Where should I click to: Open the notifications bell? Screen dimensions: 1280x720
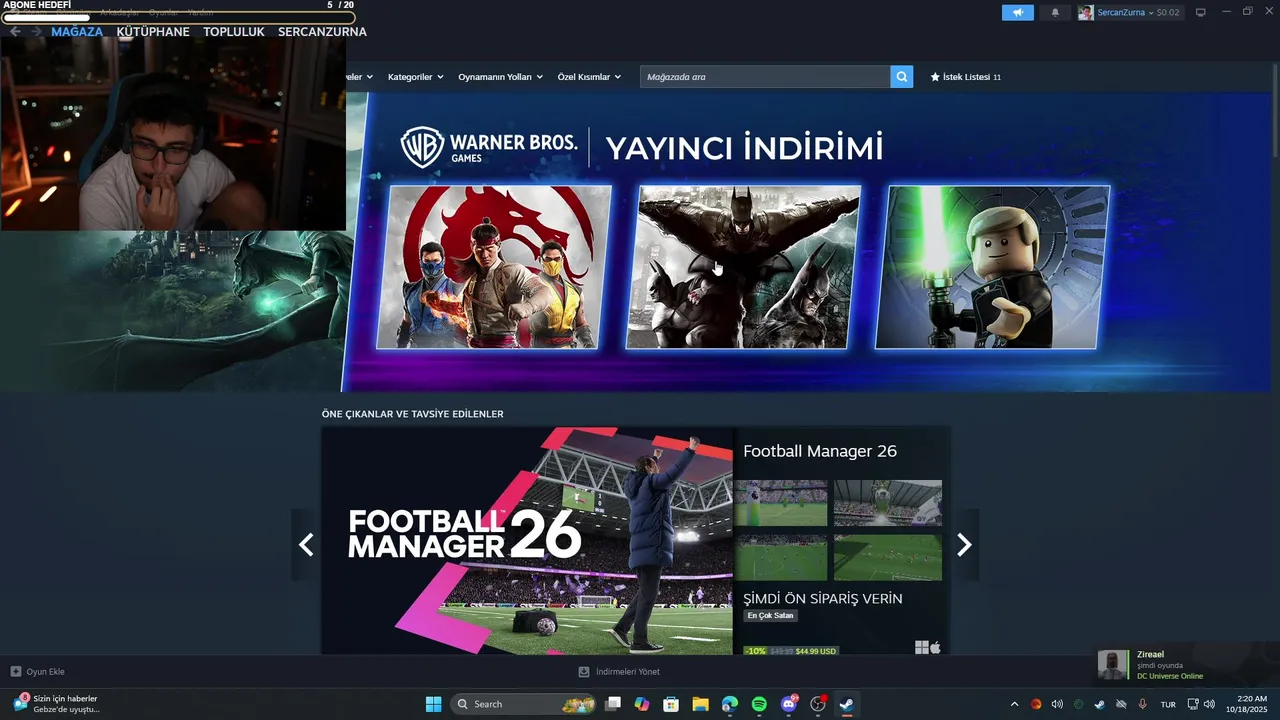point(1055,12)
